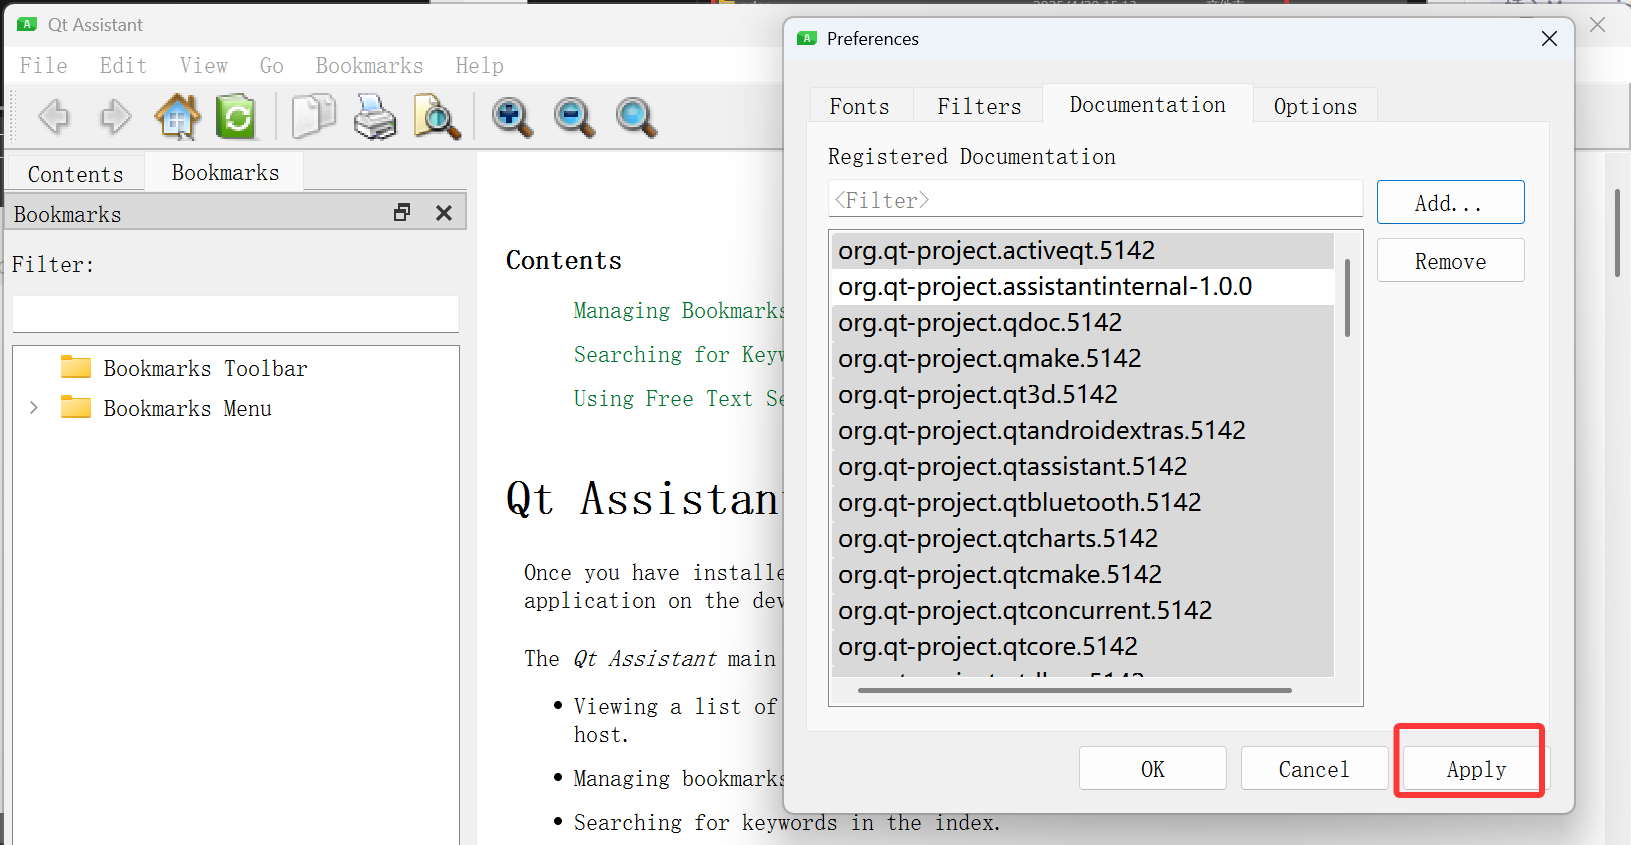Click the Normal size zoom icon
This screenshot has width=1631, height=845.
pos(636,117)
